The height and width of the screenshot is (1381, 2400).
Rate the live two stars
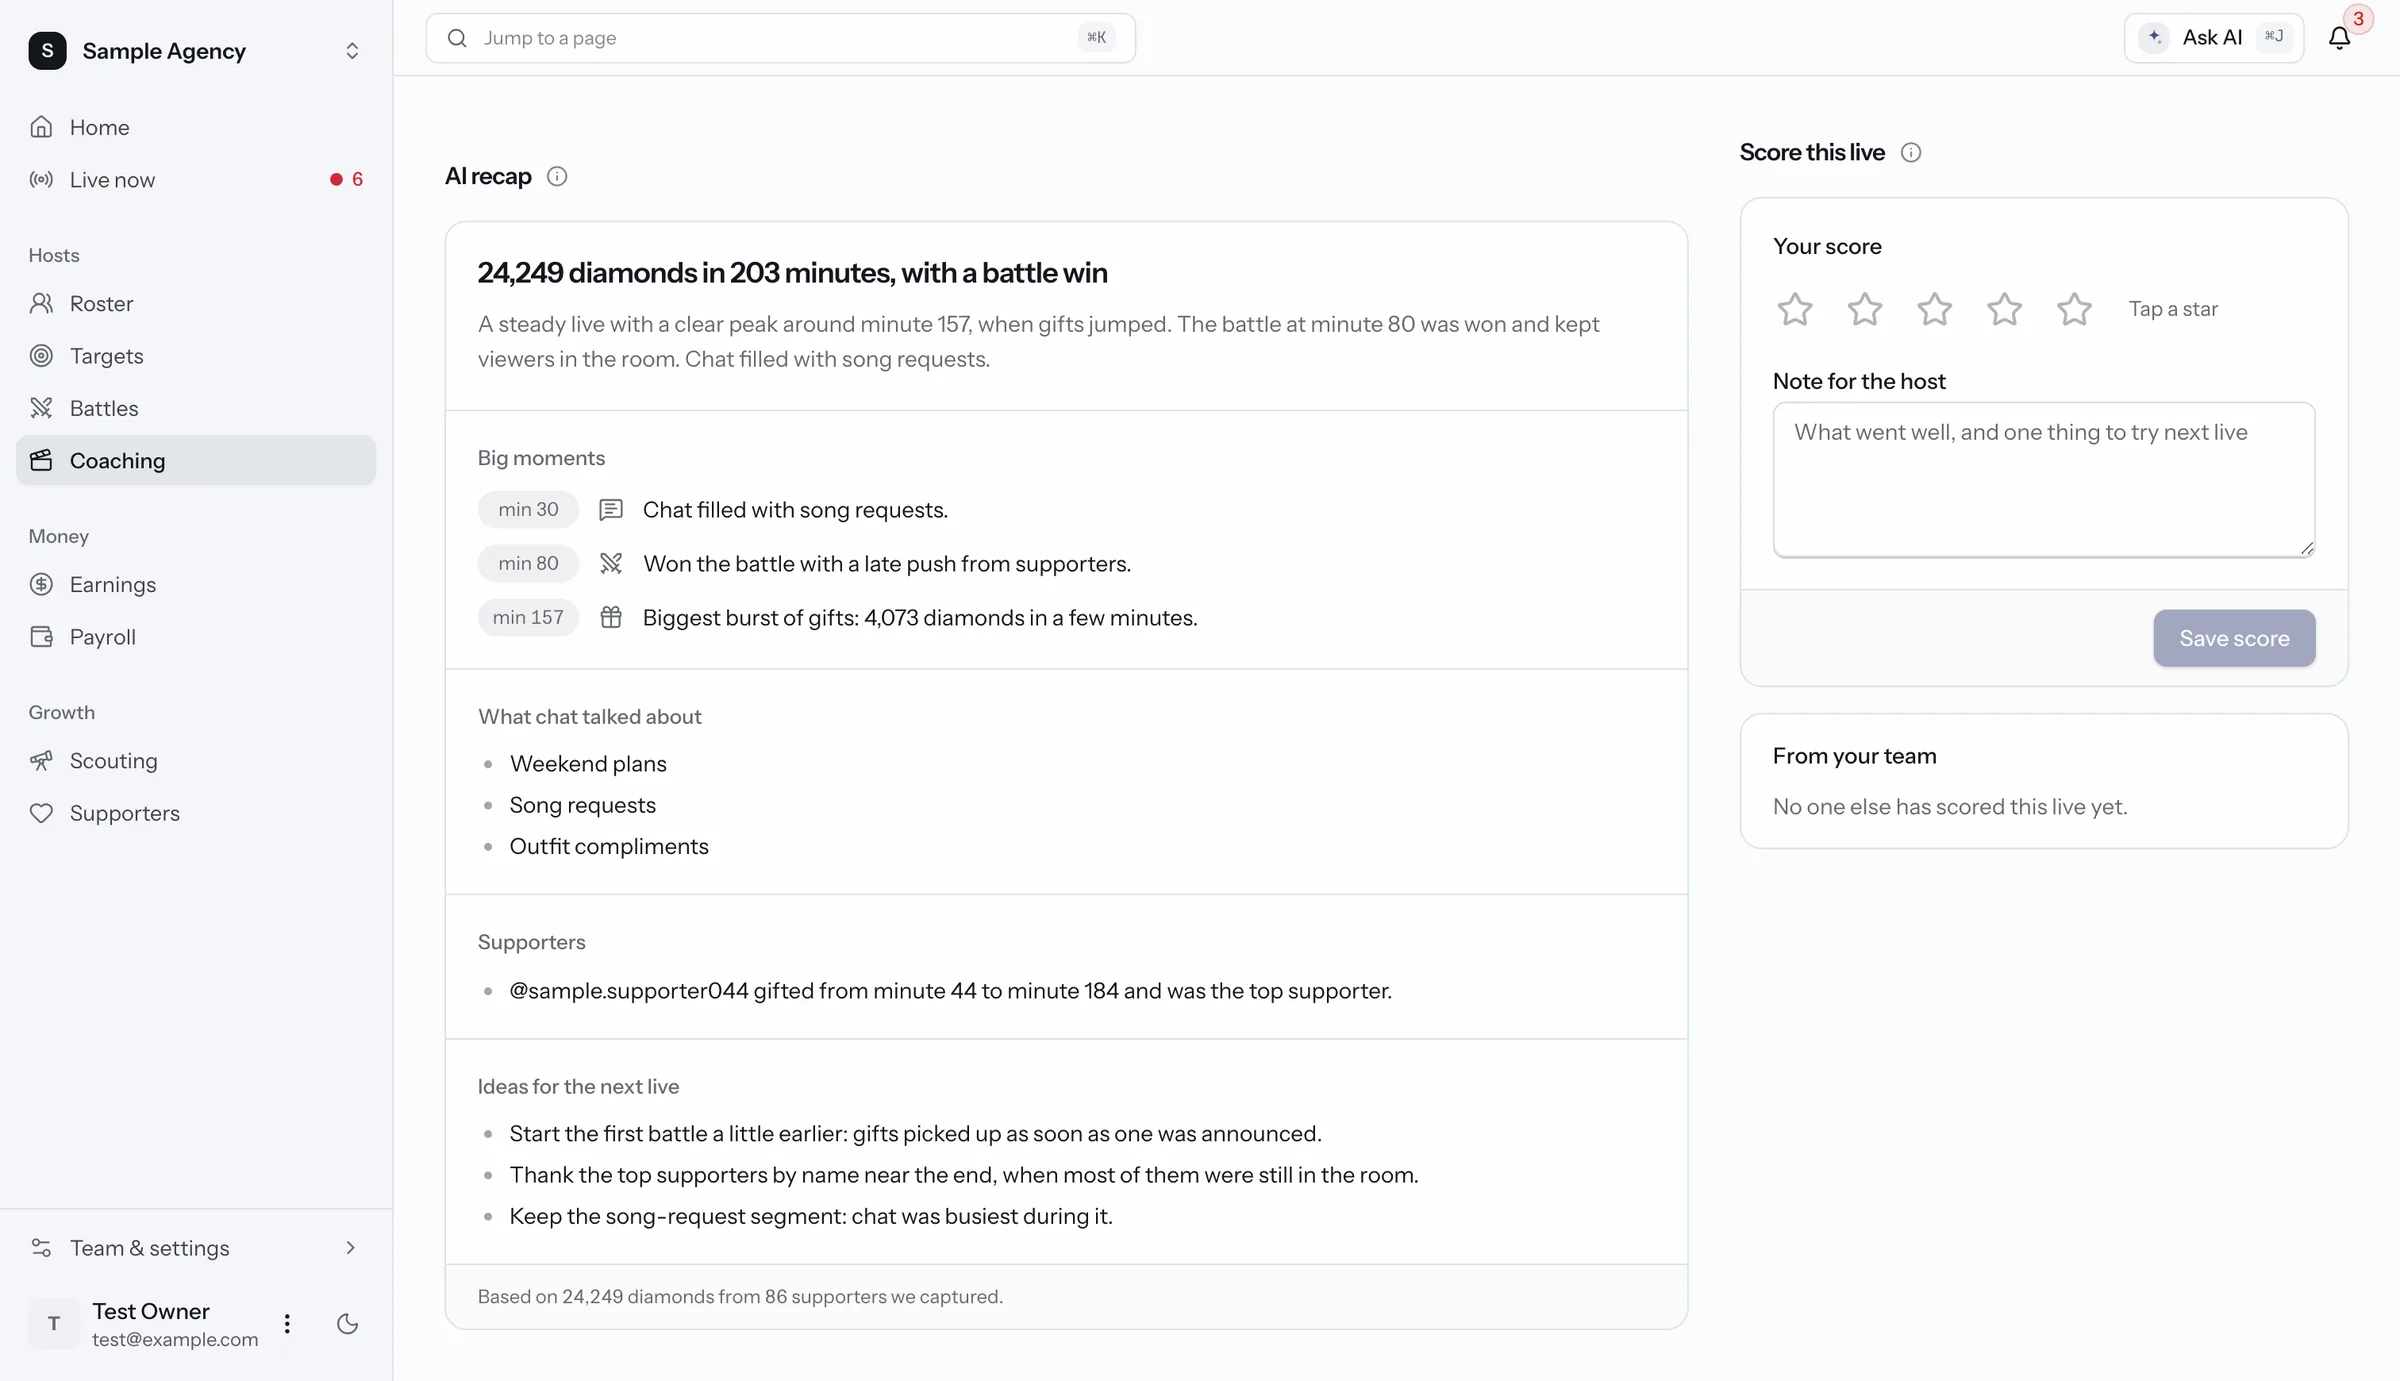tap(1864, 309)
